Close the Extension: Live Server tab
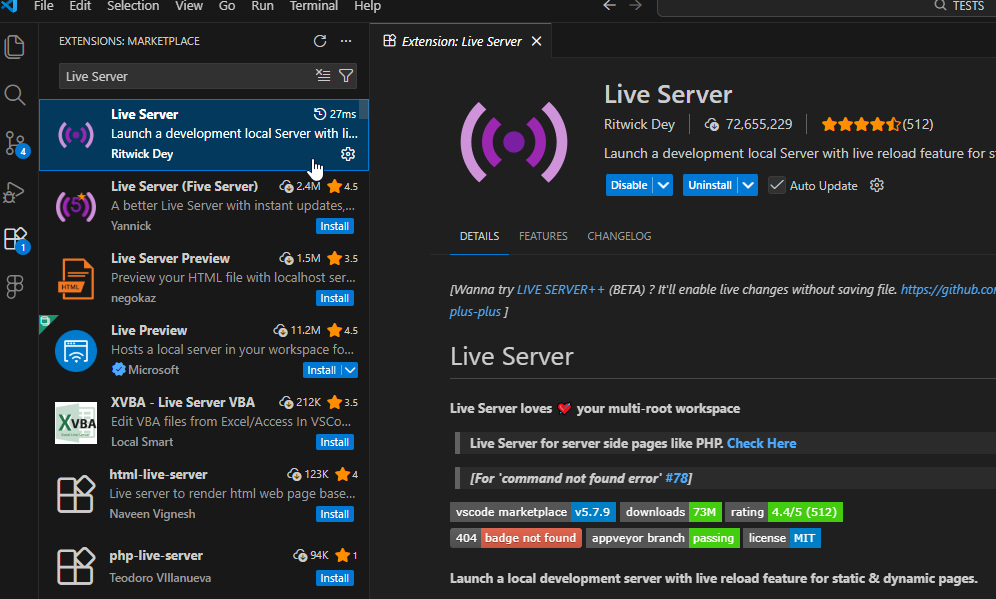The width and height of the screenshot is (996, 599). [537, 41]
